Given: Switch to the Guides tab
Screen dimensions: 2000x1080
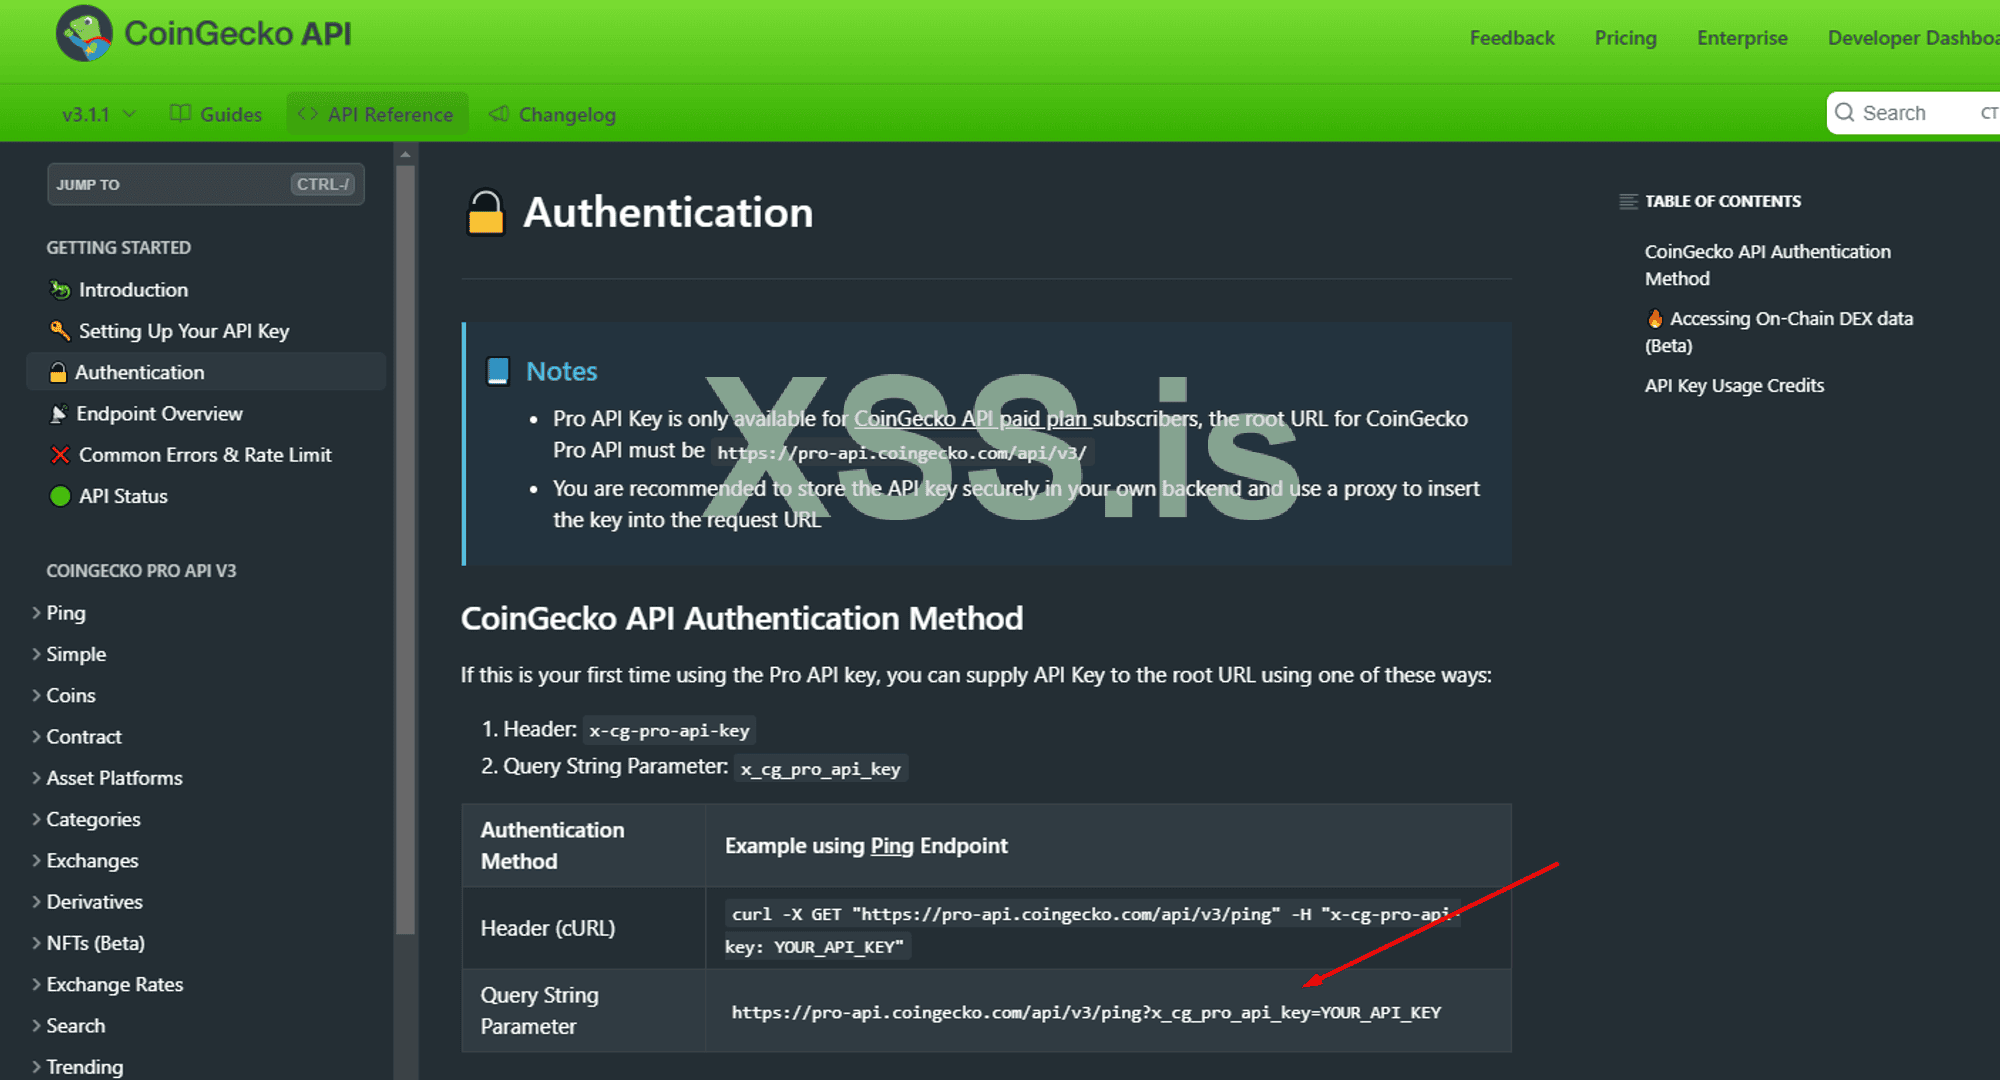Looking at the screenshot, I should 216,114.
